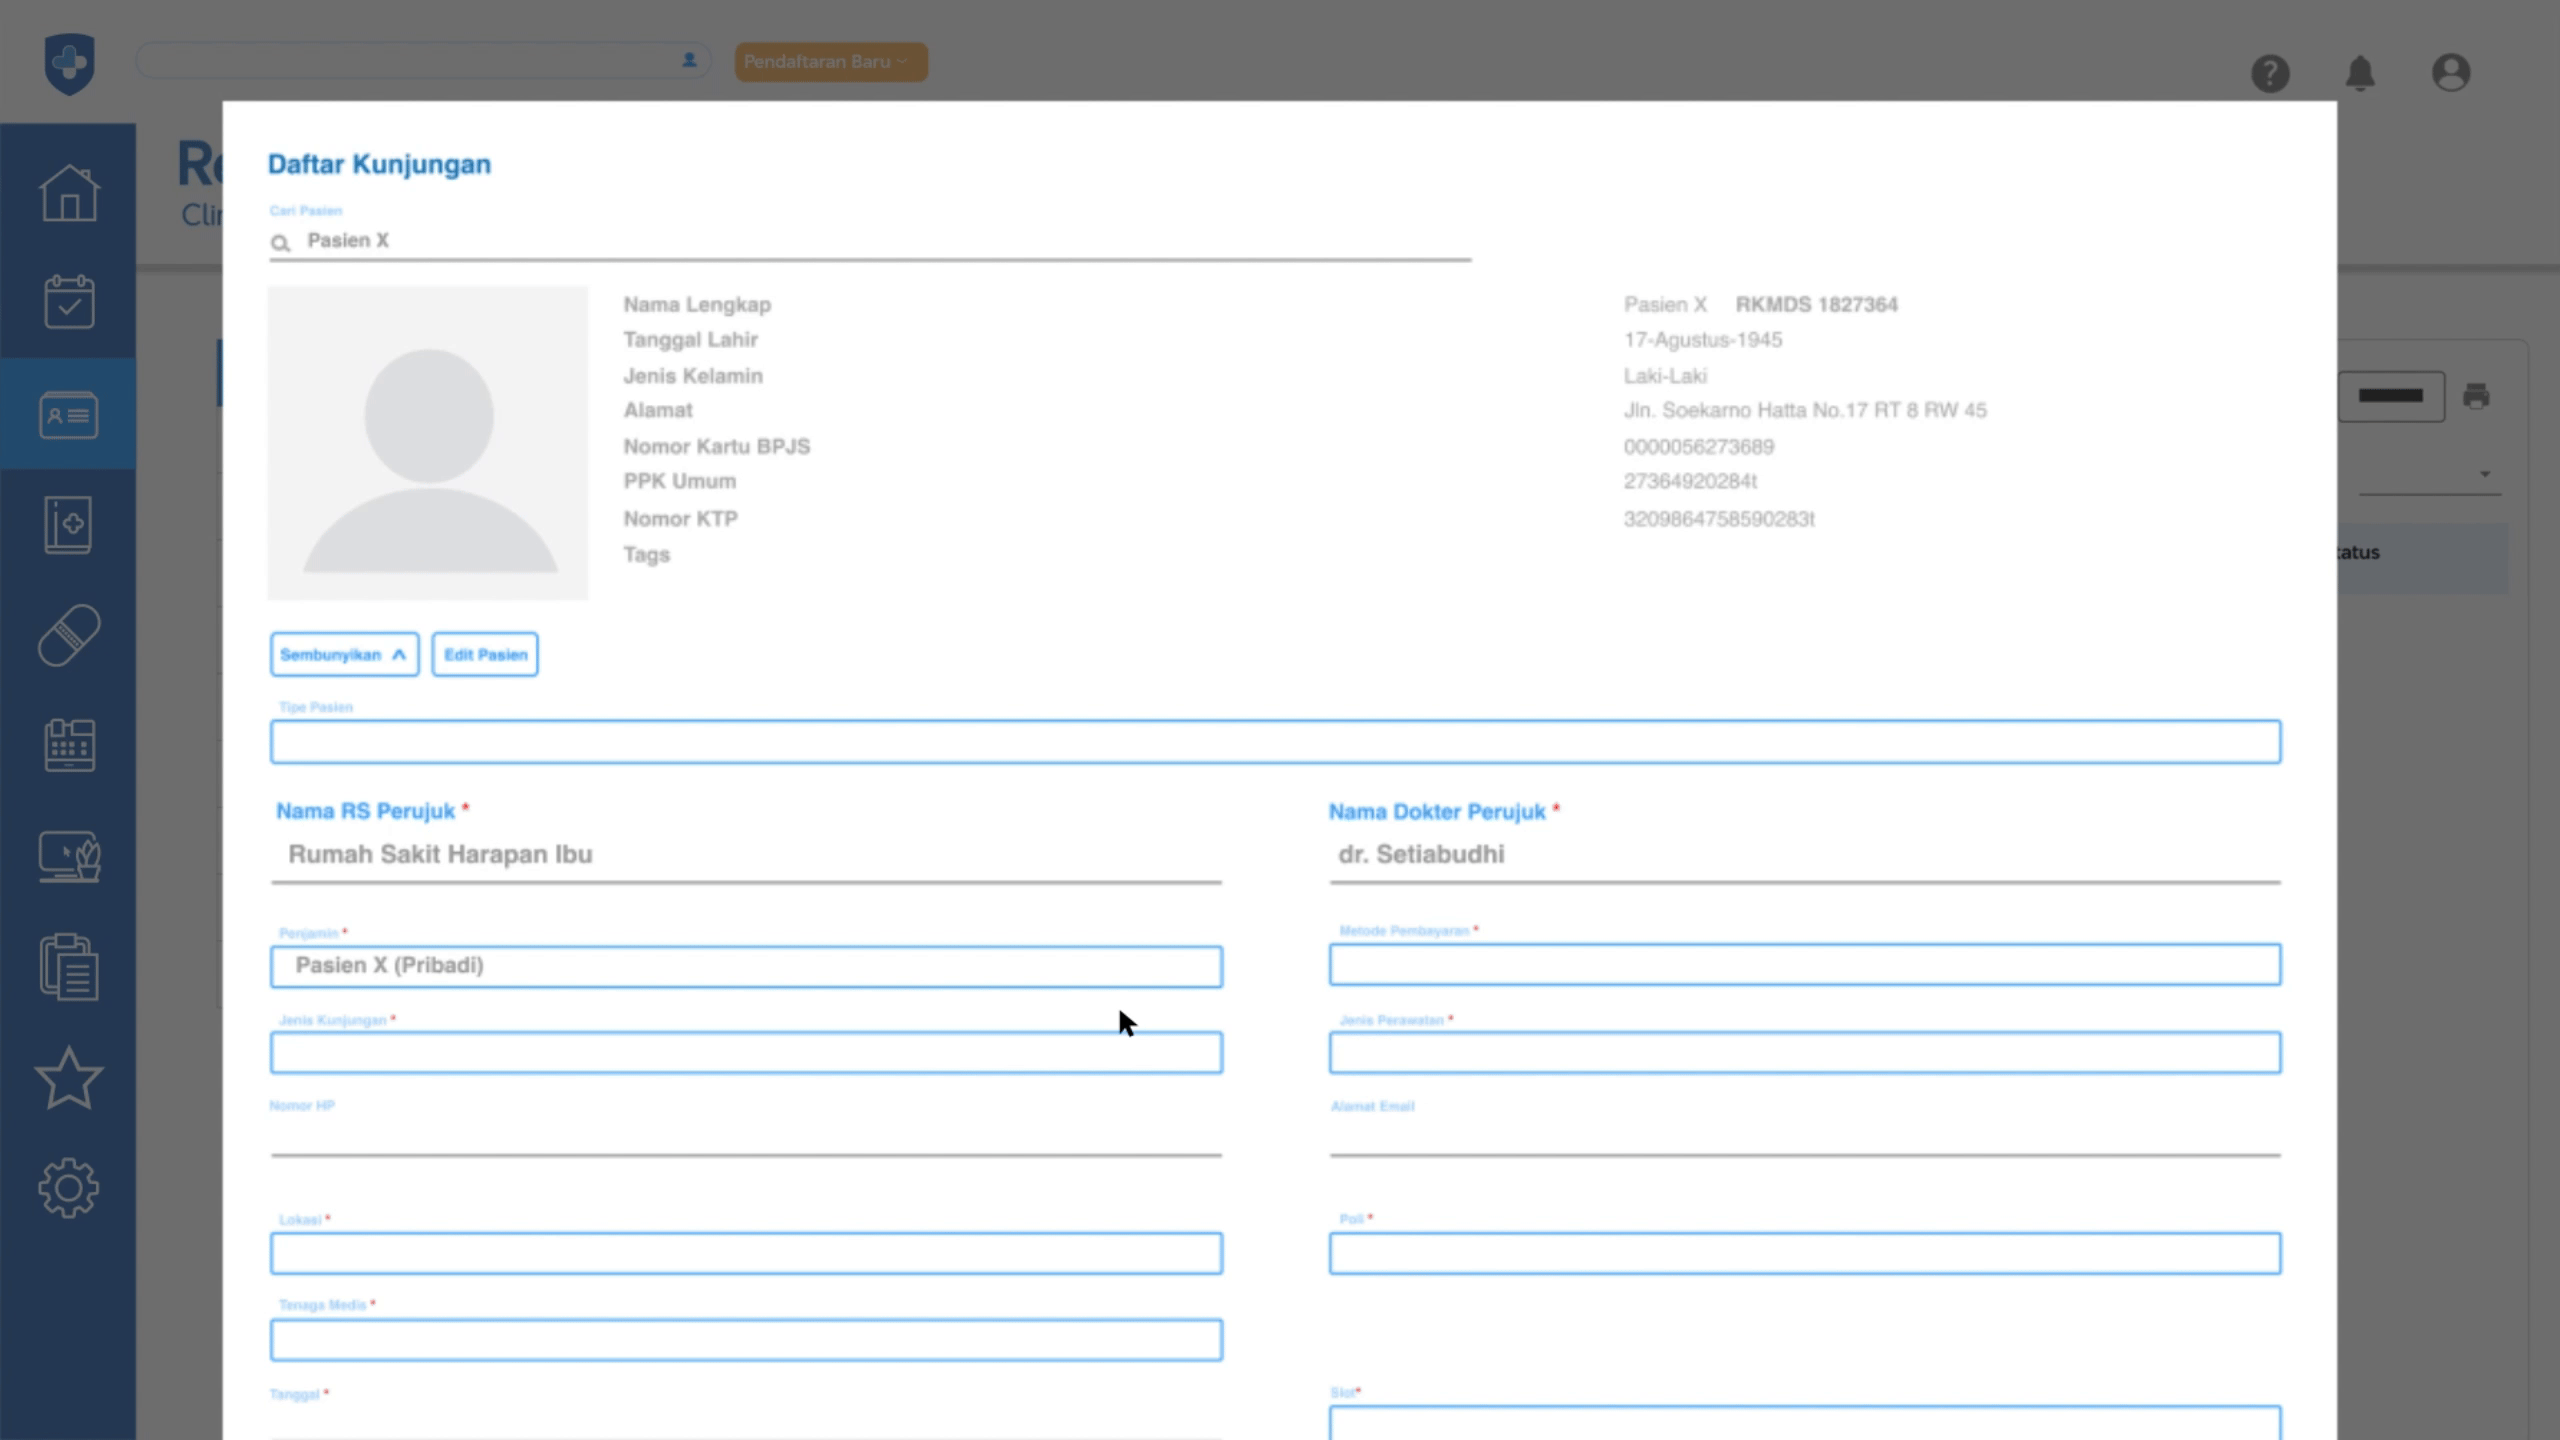Expand the Metode Pembayaran dropdown
This screenshot has height=1440, width=2560.
coord(1804,965)
